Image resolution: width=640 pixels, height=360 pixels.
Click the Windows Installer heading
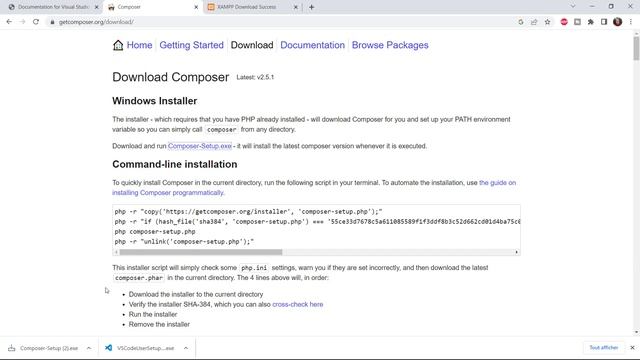coord(155,101)
